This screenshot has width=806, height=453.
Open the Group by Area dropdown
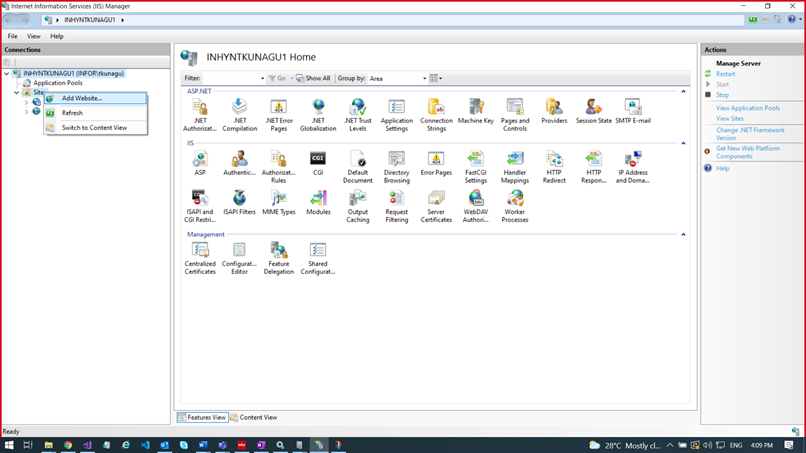point(397,78)
